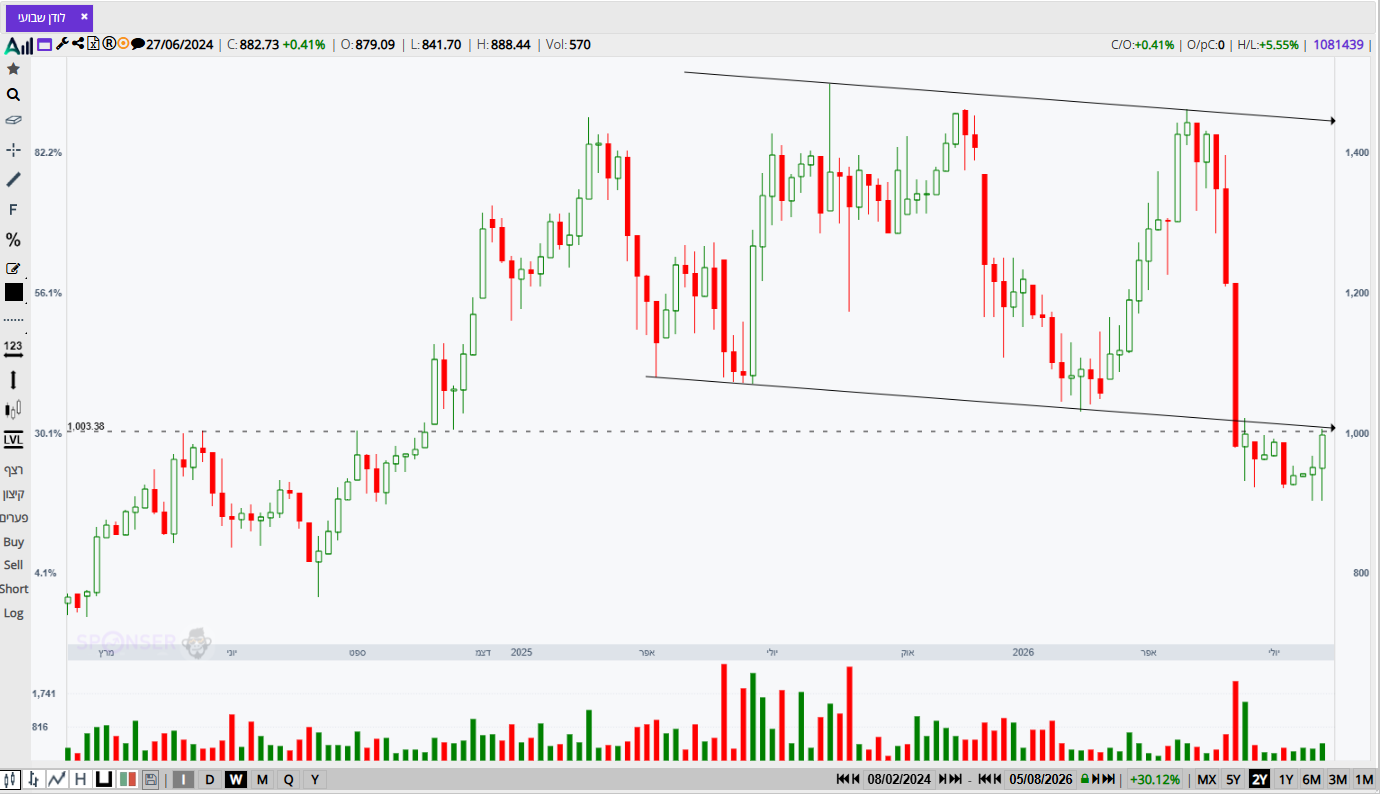1382x796 pixels.
Task: Set range to 5Y
Action: pyautogui.click(x=1233, y=779)
